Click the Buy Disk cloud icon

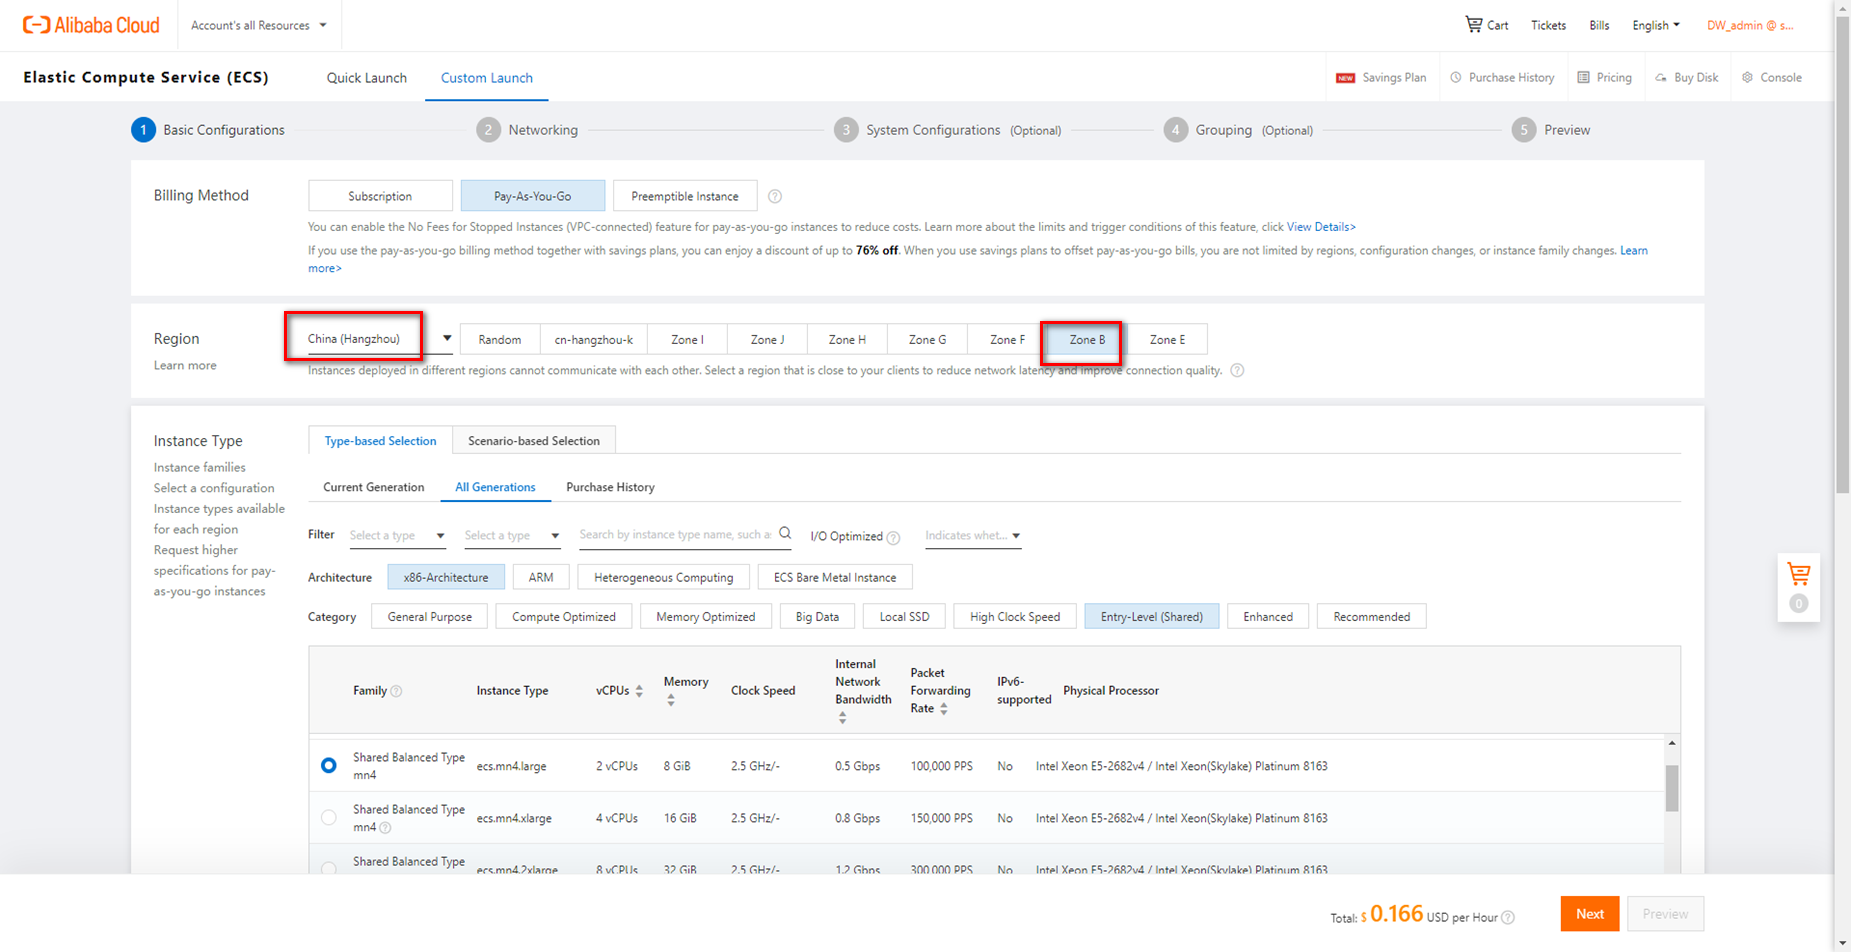pos(1661,78)
